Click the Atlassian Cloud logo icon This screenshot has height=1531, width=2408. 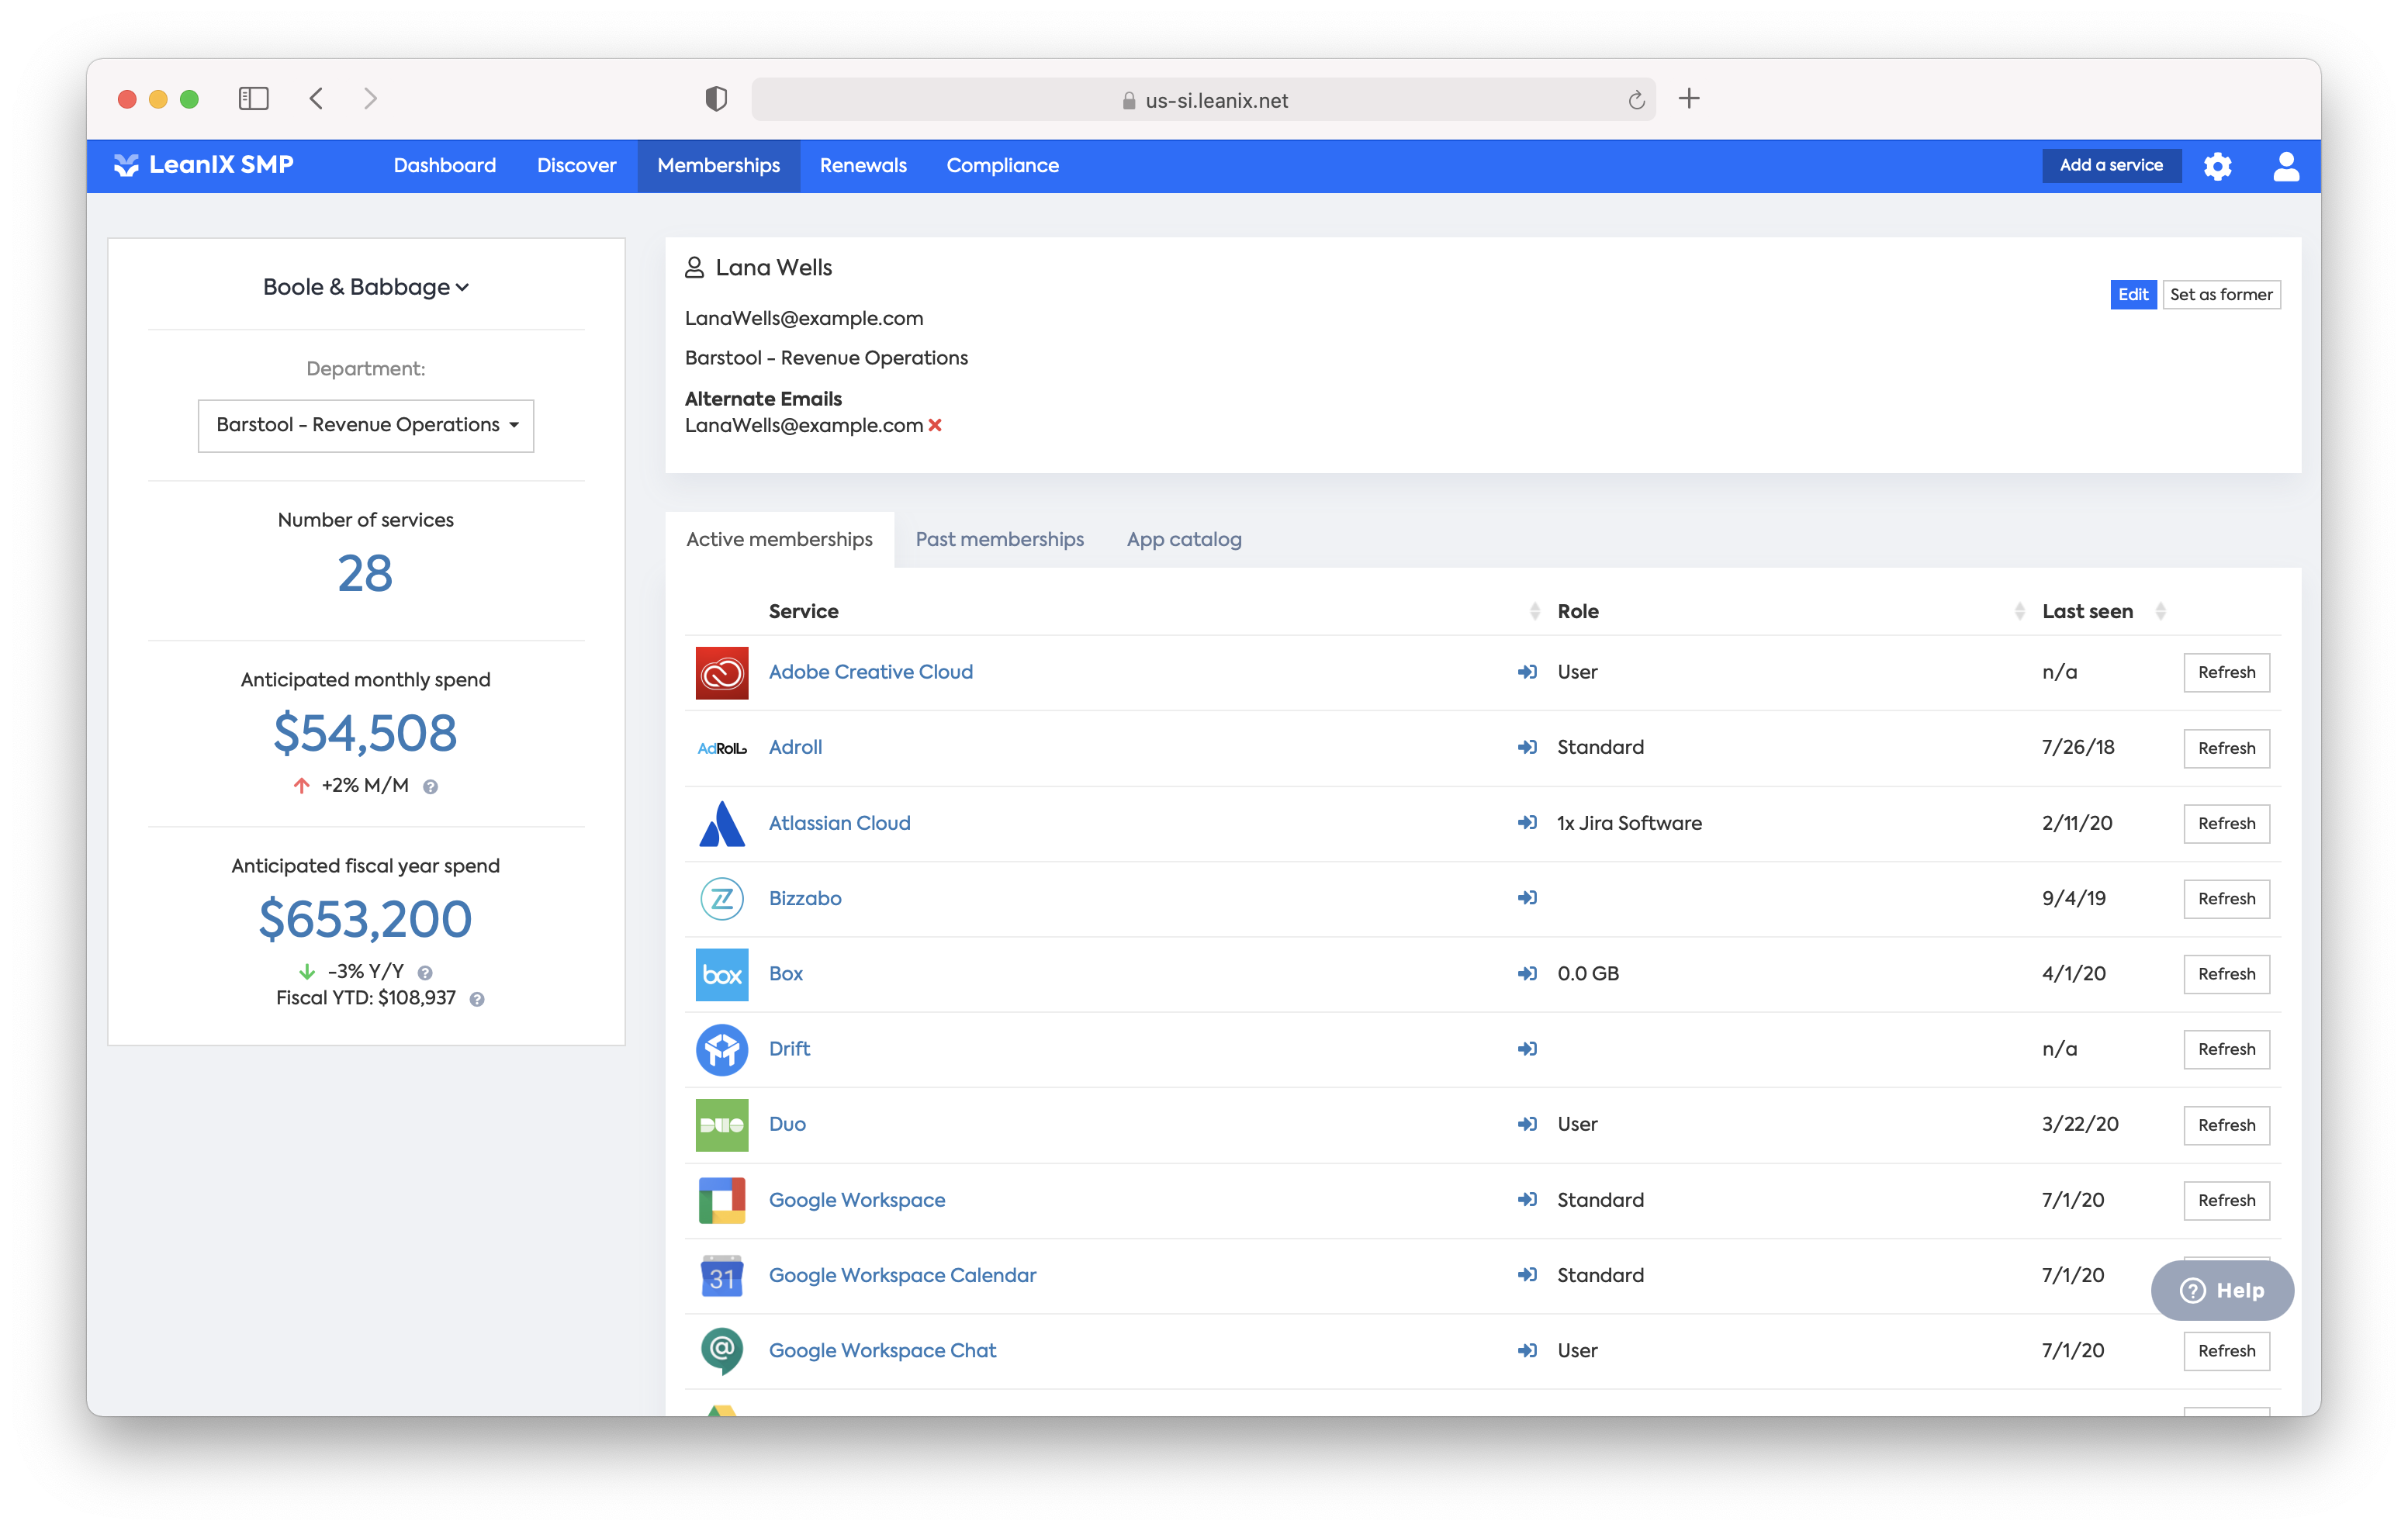coord(721,823)
